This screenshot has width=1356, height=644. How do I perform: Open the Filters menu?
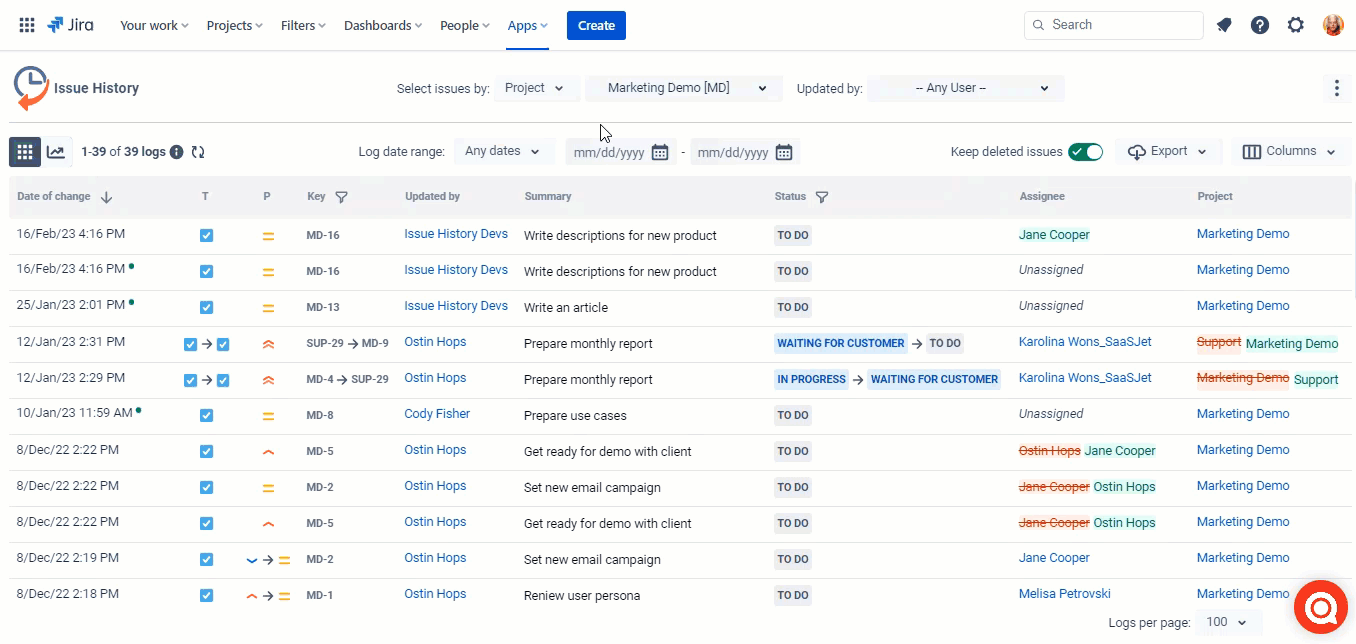[303, 25]
